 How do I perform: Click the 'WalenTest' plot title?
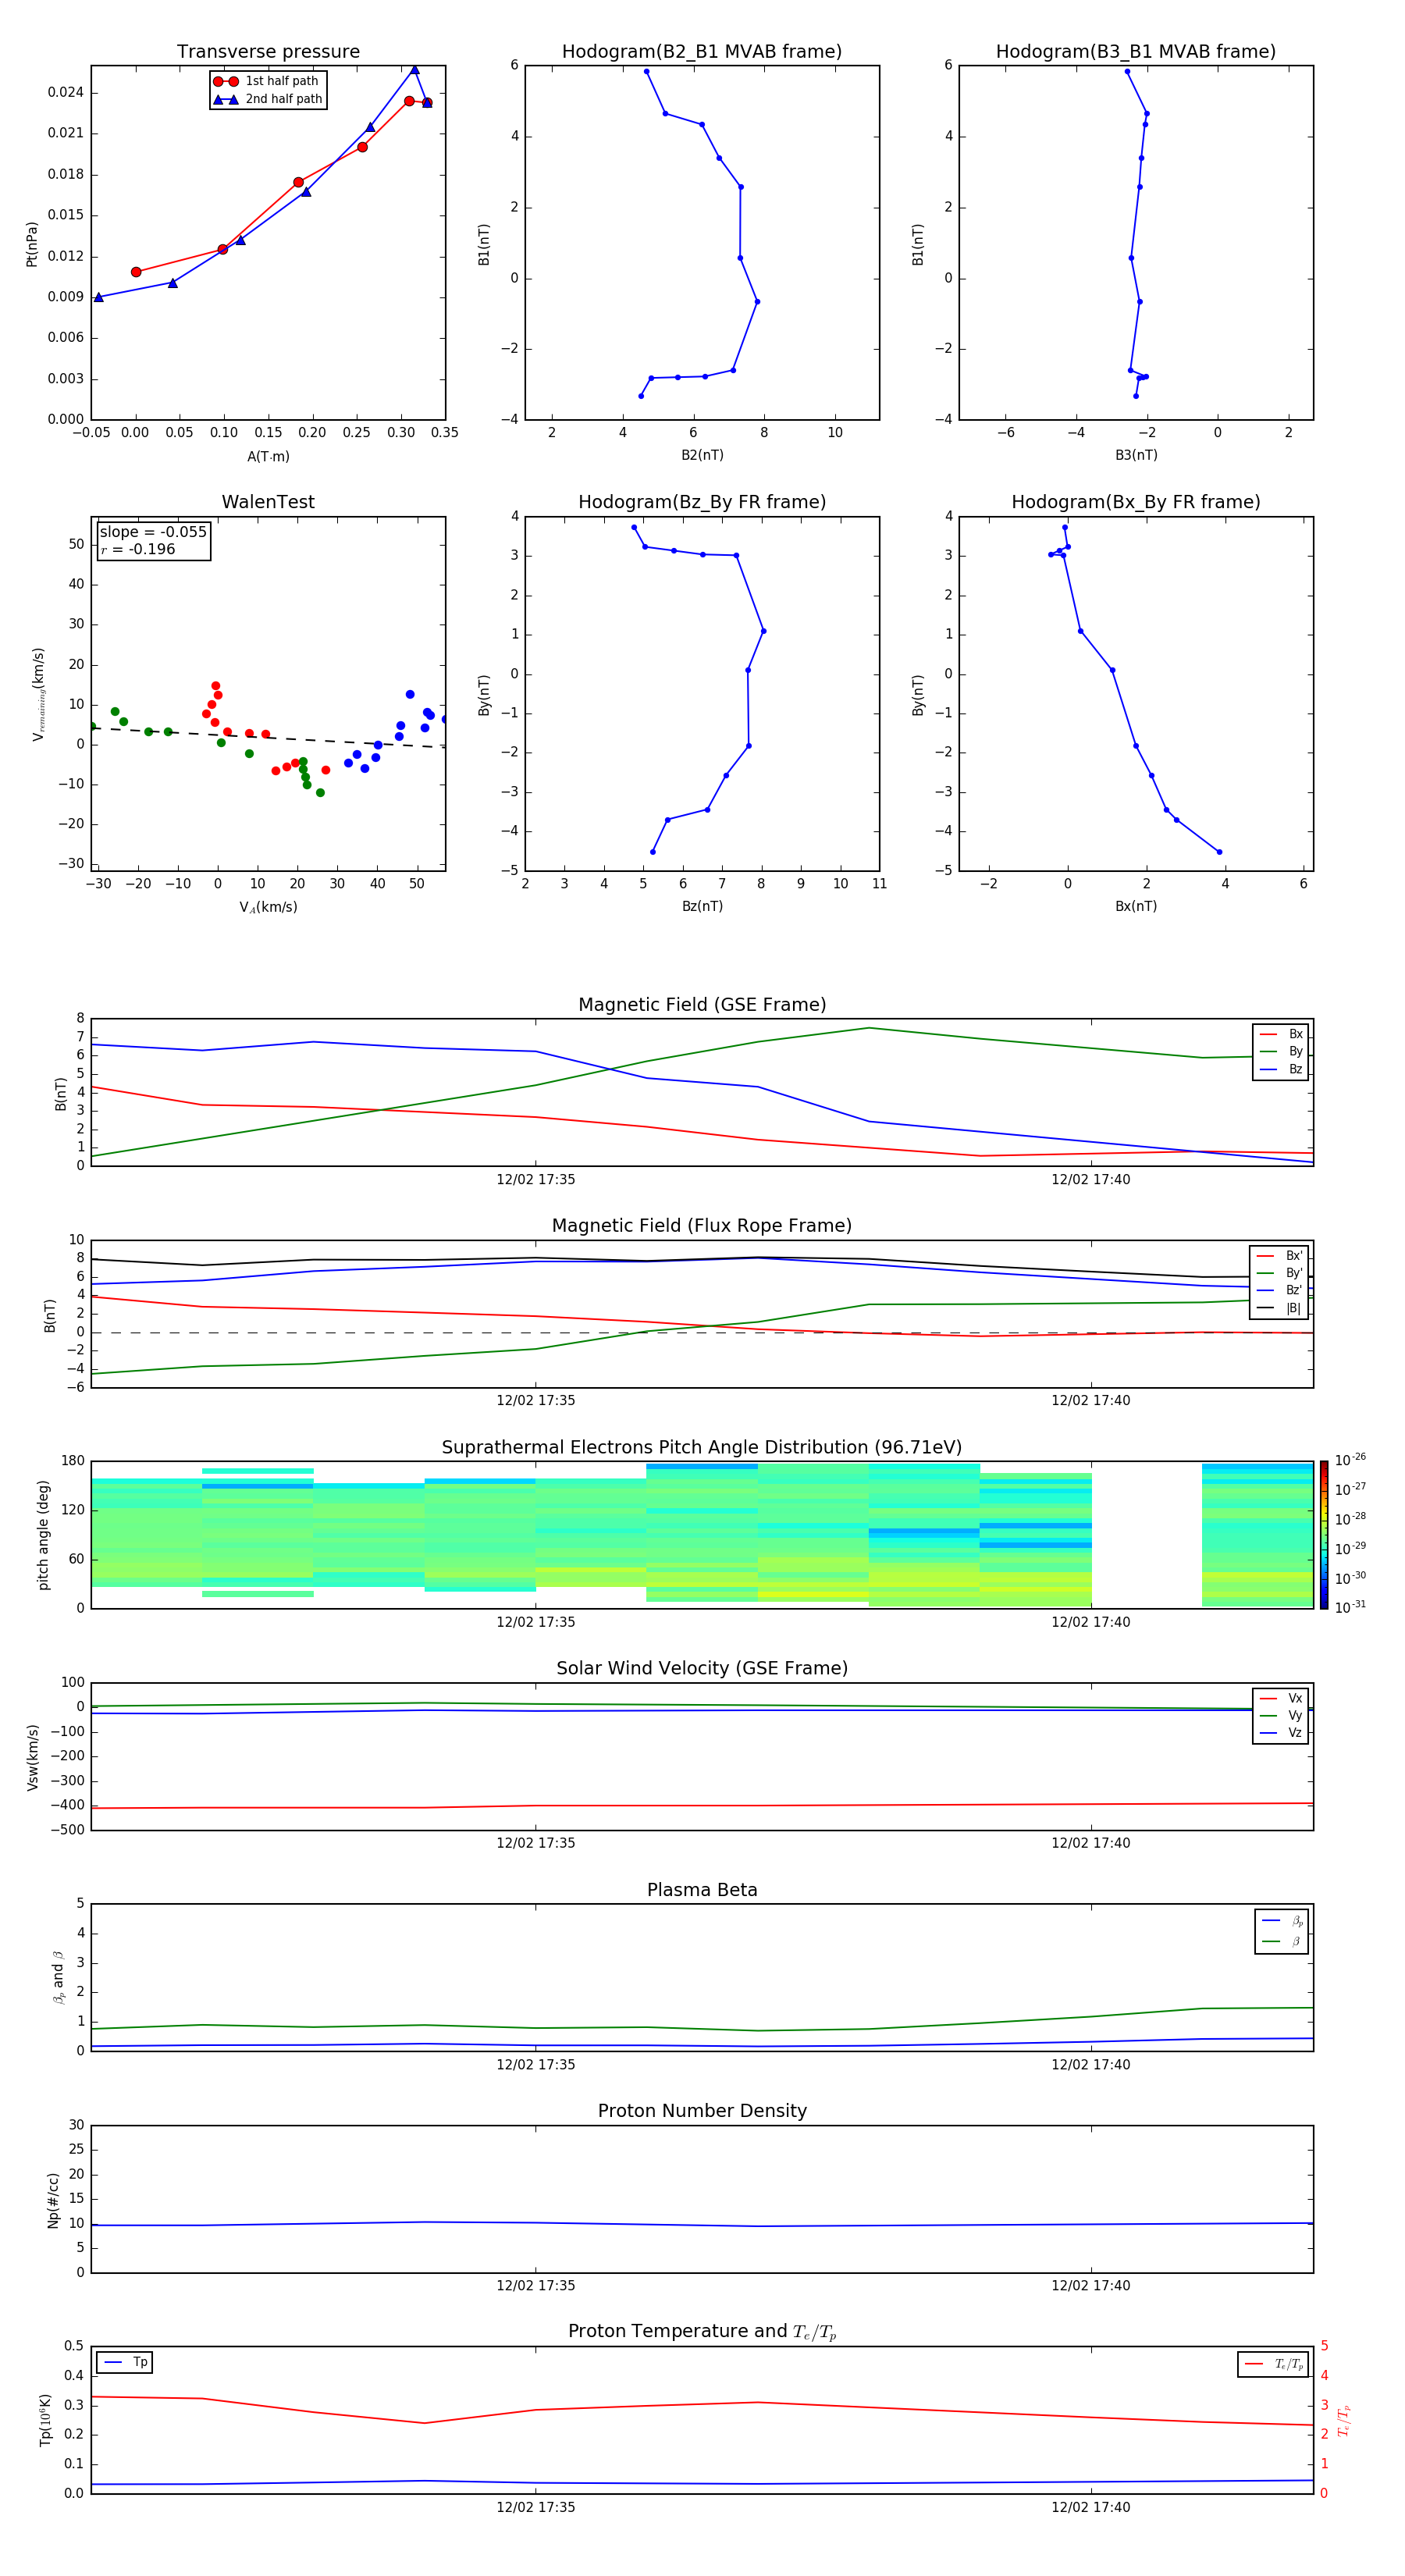(x=268, y=502)
